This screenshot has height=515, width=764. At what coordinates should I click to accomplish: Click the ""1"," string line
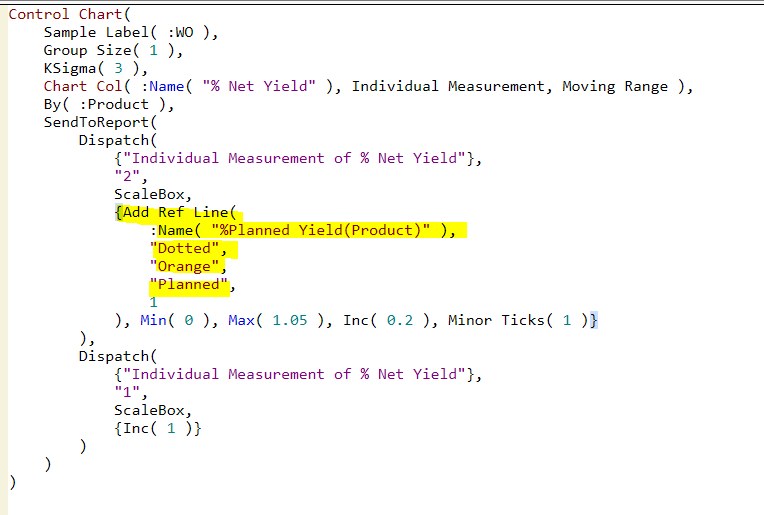coord(131,392)
